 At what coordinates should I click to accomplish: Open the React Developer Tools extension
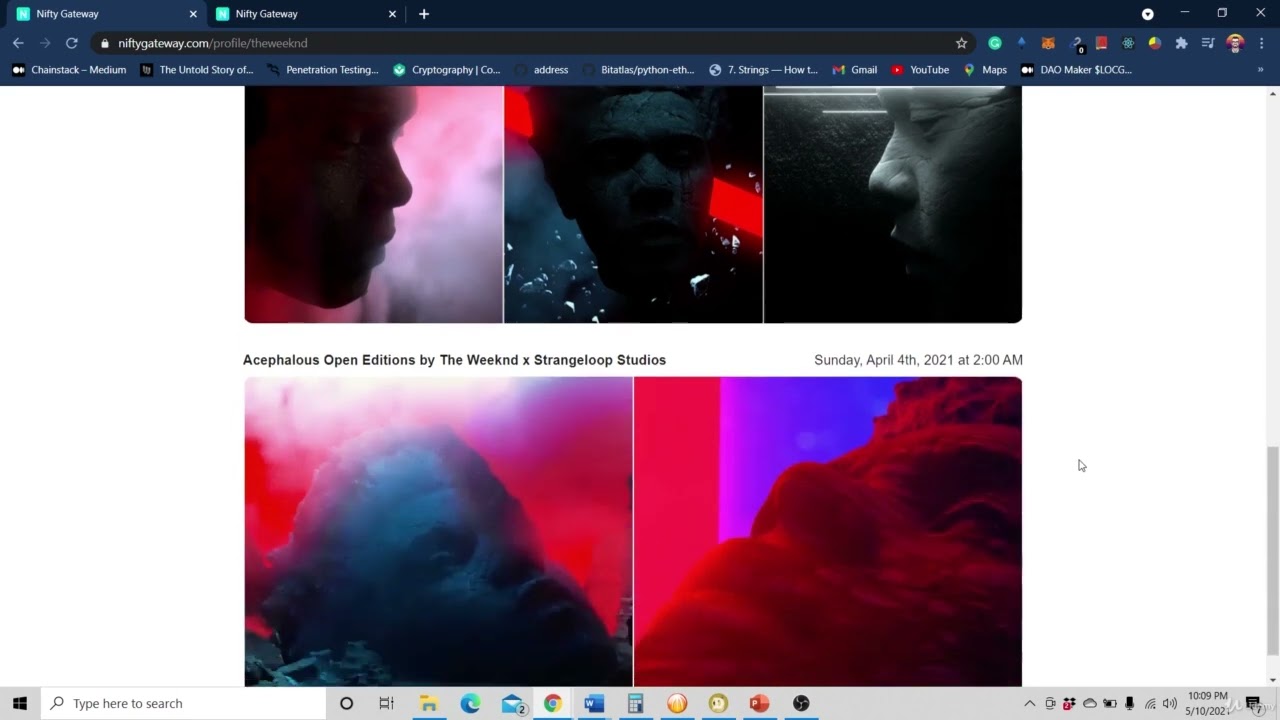(1128, 43)
